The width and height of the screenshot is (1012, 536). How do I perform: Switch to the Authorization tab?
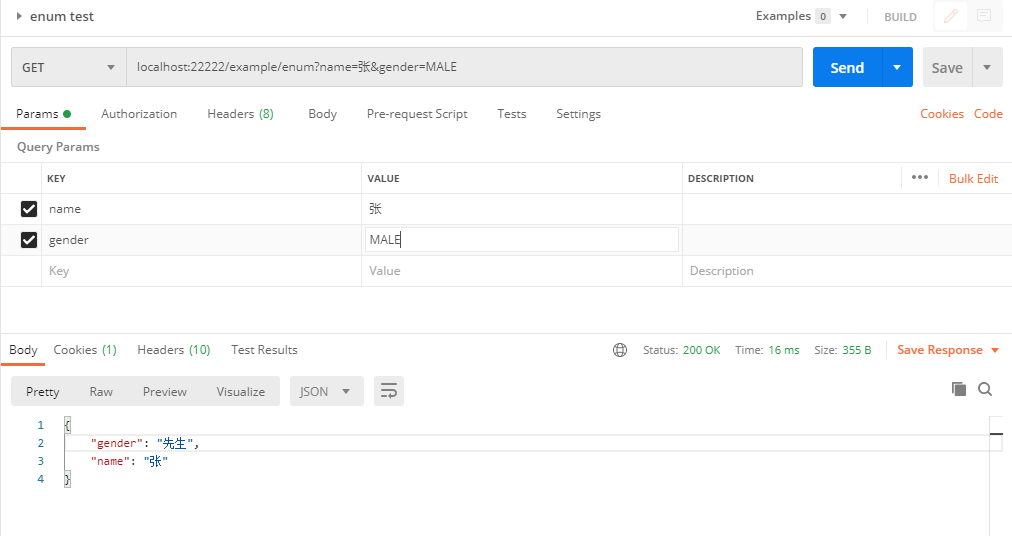pos(139,114)
